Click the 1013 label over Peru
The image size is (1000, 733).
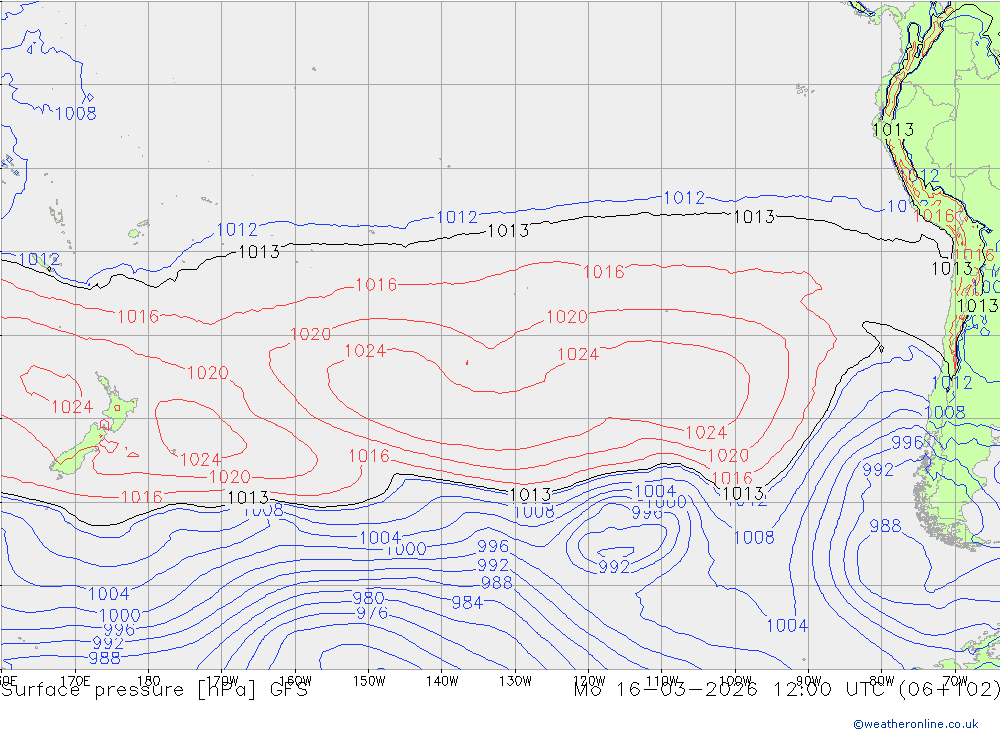[893, 130]
